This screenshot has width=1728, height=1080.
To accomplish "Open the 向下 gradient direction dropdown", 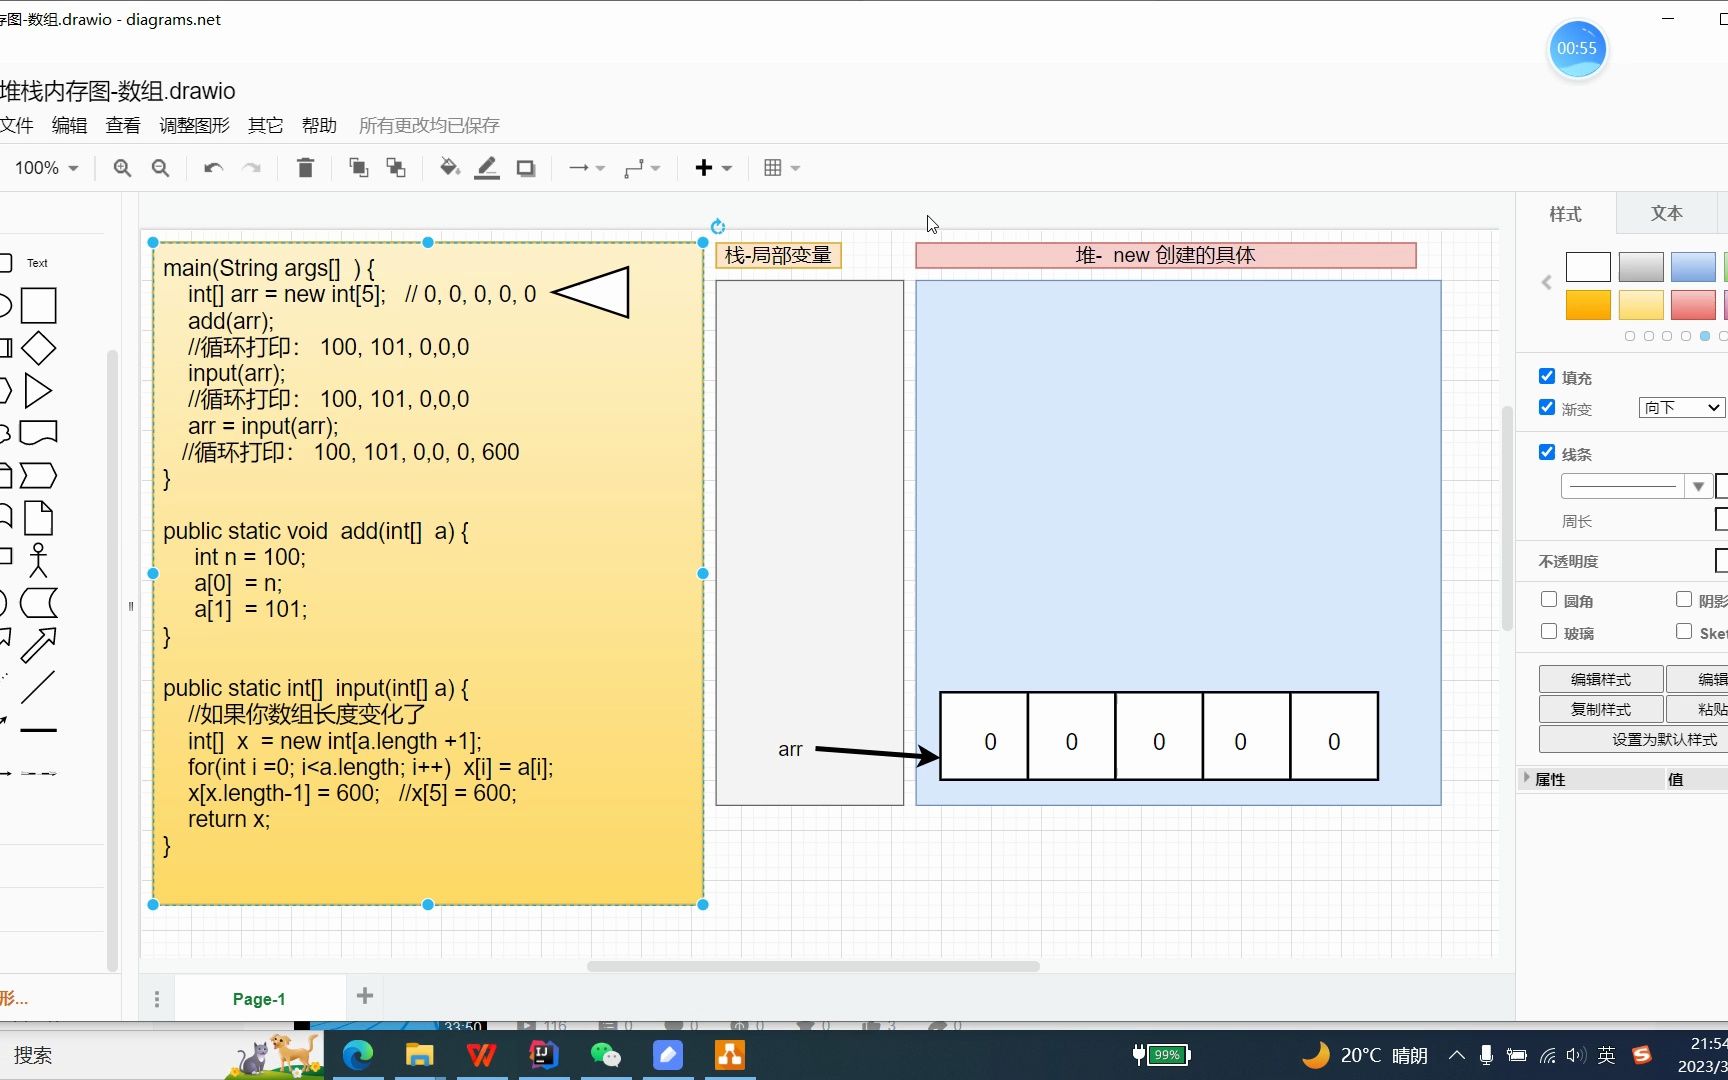I will 1680,408.
